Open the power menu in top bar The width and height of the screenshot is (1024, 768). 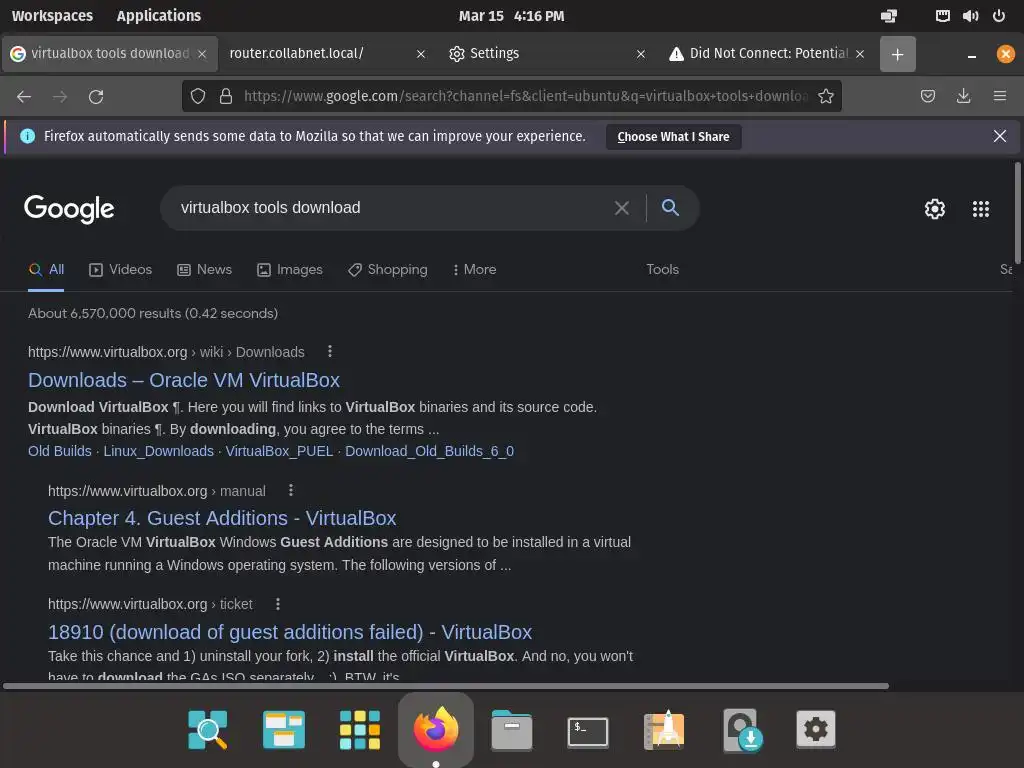coord(999,16)
